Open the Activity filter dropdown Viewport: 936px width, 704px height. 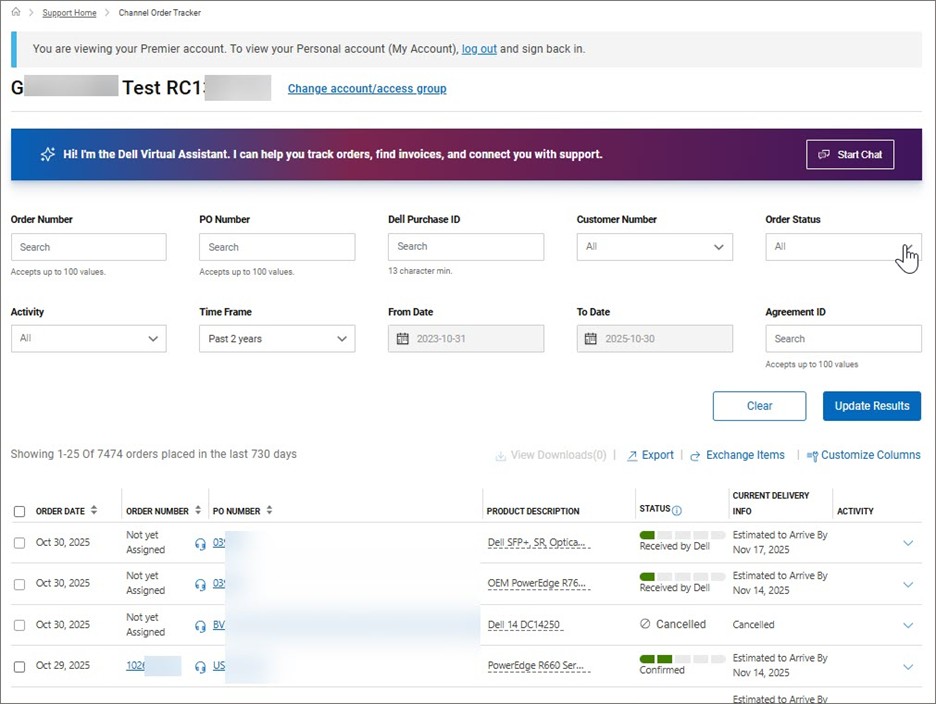tap(88, 339)
